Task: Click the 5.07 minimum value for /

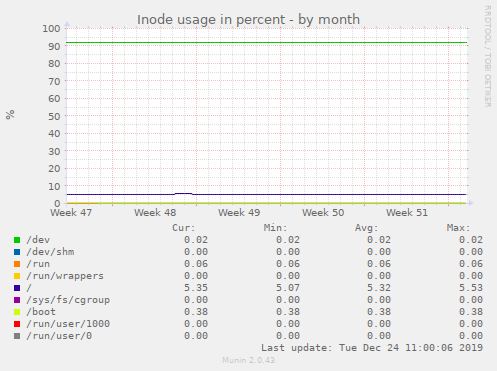Action: pos(288,288)
